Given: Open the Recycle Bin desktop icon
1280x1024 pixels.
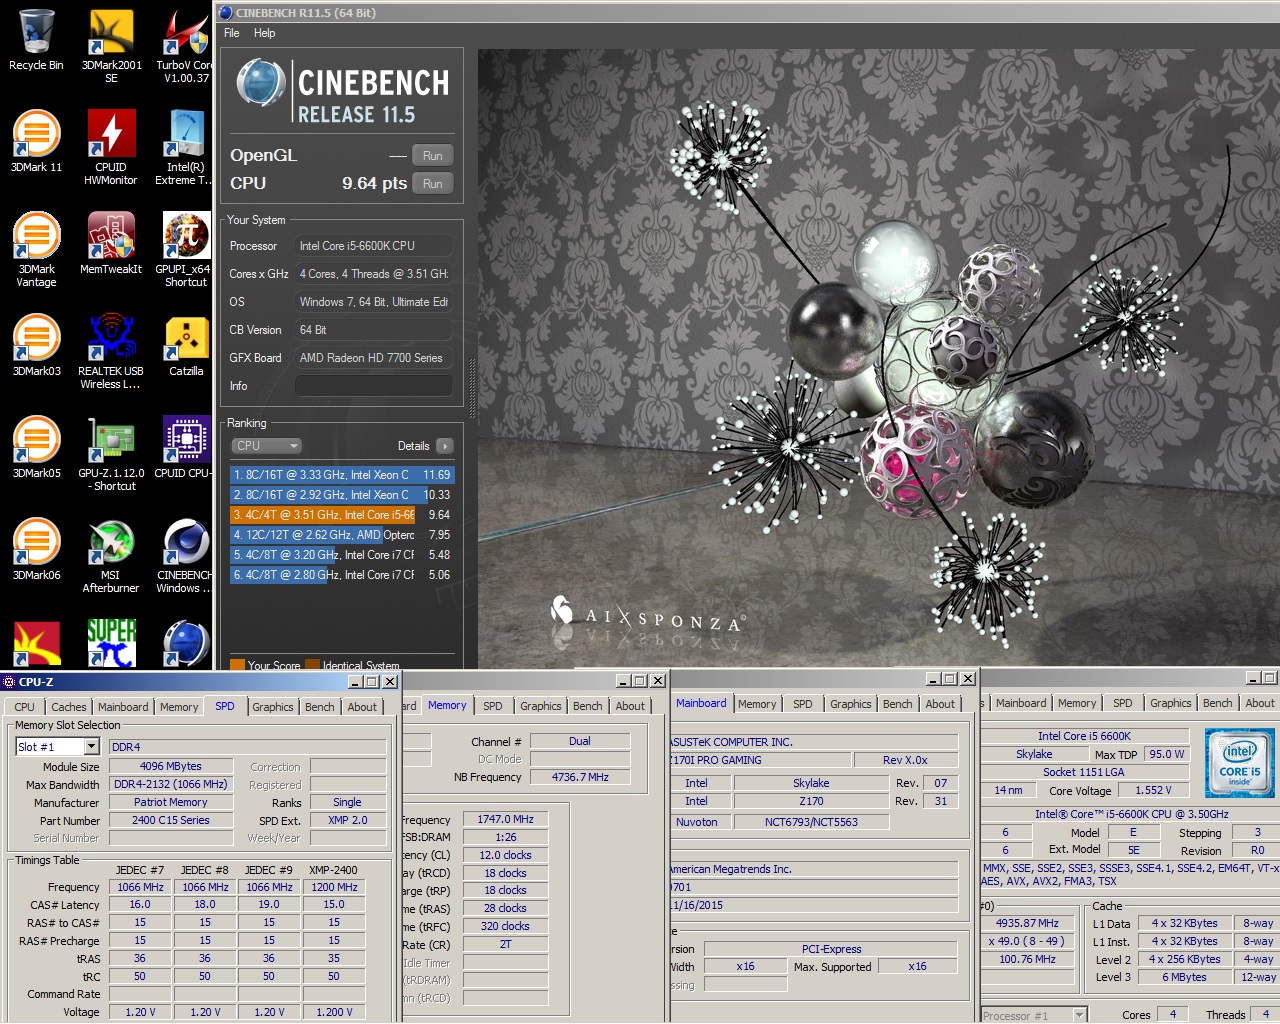Looking at the screenshot, I should [x=36, y=41].
